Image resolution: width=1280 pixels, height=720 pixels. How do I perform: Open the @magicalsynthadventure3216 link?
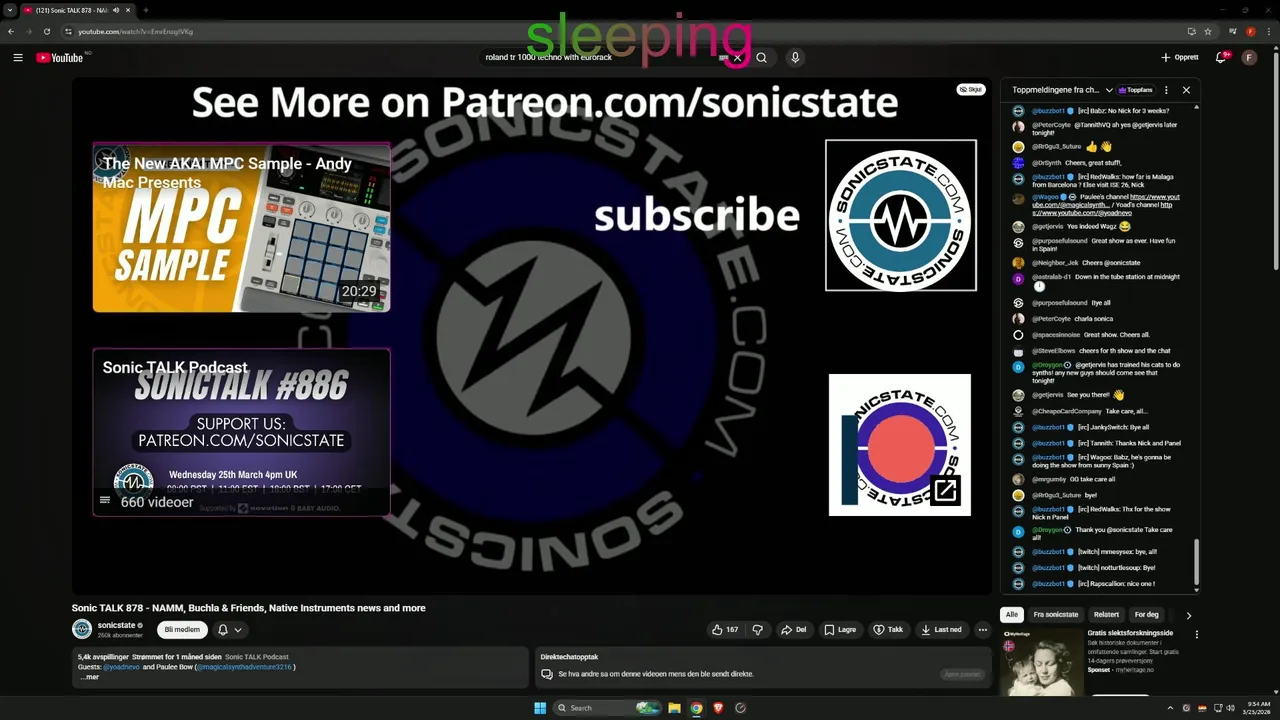[x=244, y=667]
